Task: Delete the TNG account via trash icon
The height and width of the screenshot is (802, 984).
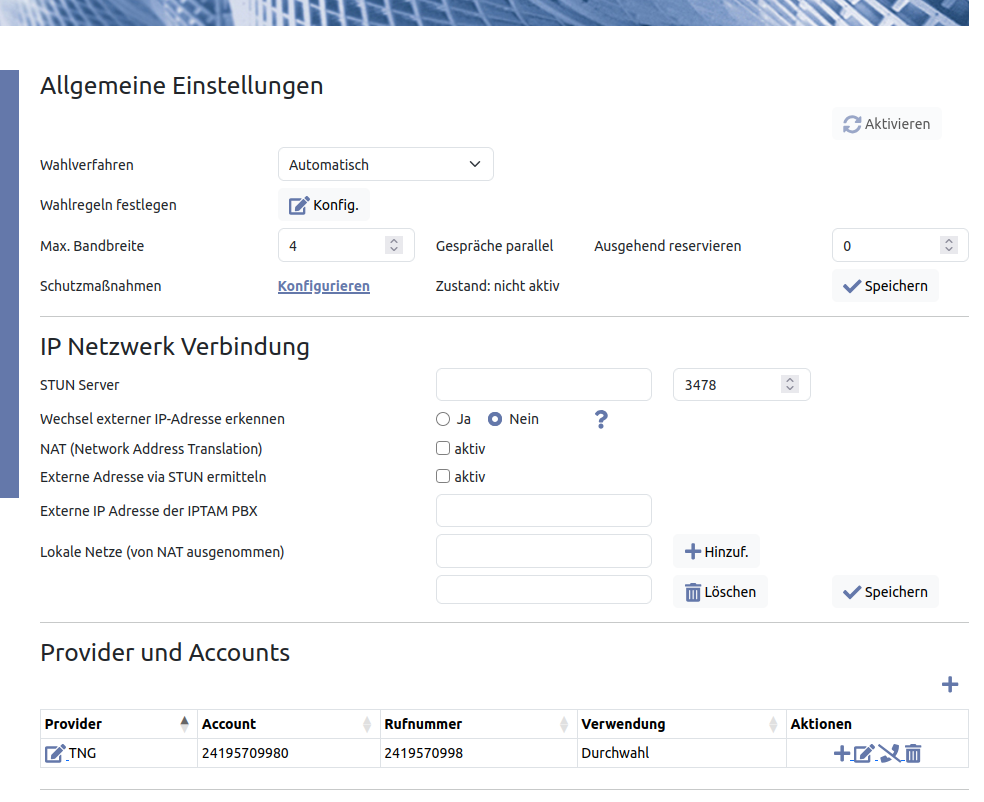Action: 913,754
